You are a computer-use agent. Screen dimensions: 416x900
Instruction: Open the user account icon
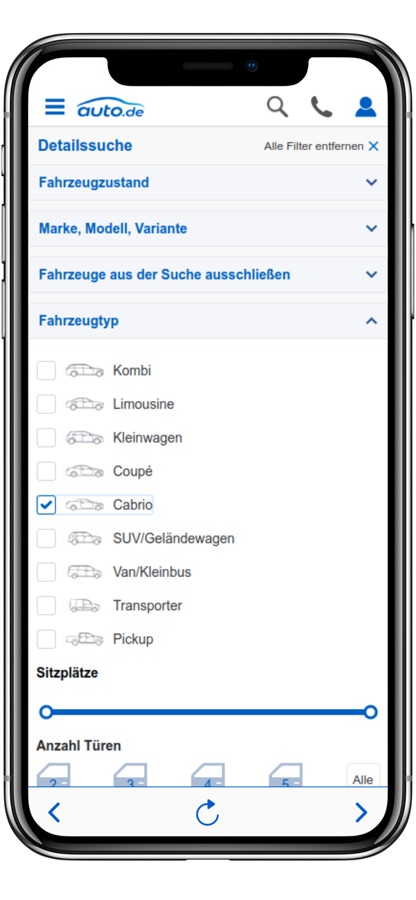366,107
